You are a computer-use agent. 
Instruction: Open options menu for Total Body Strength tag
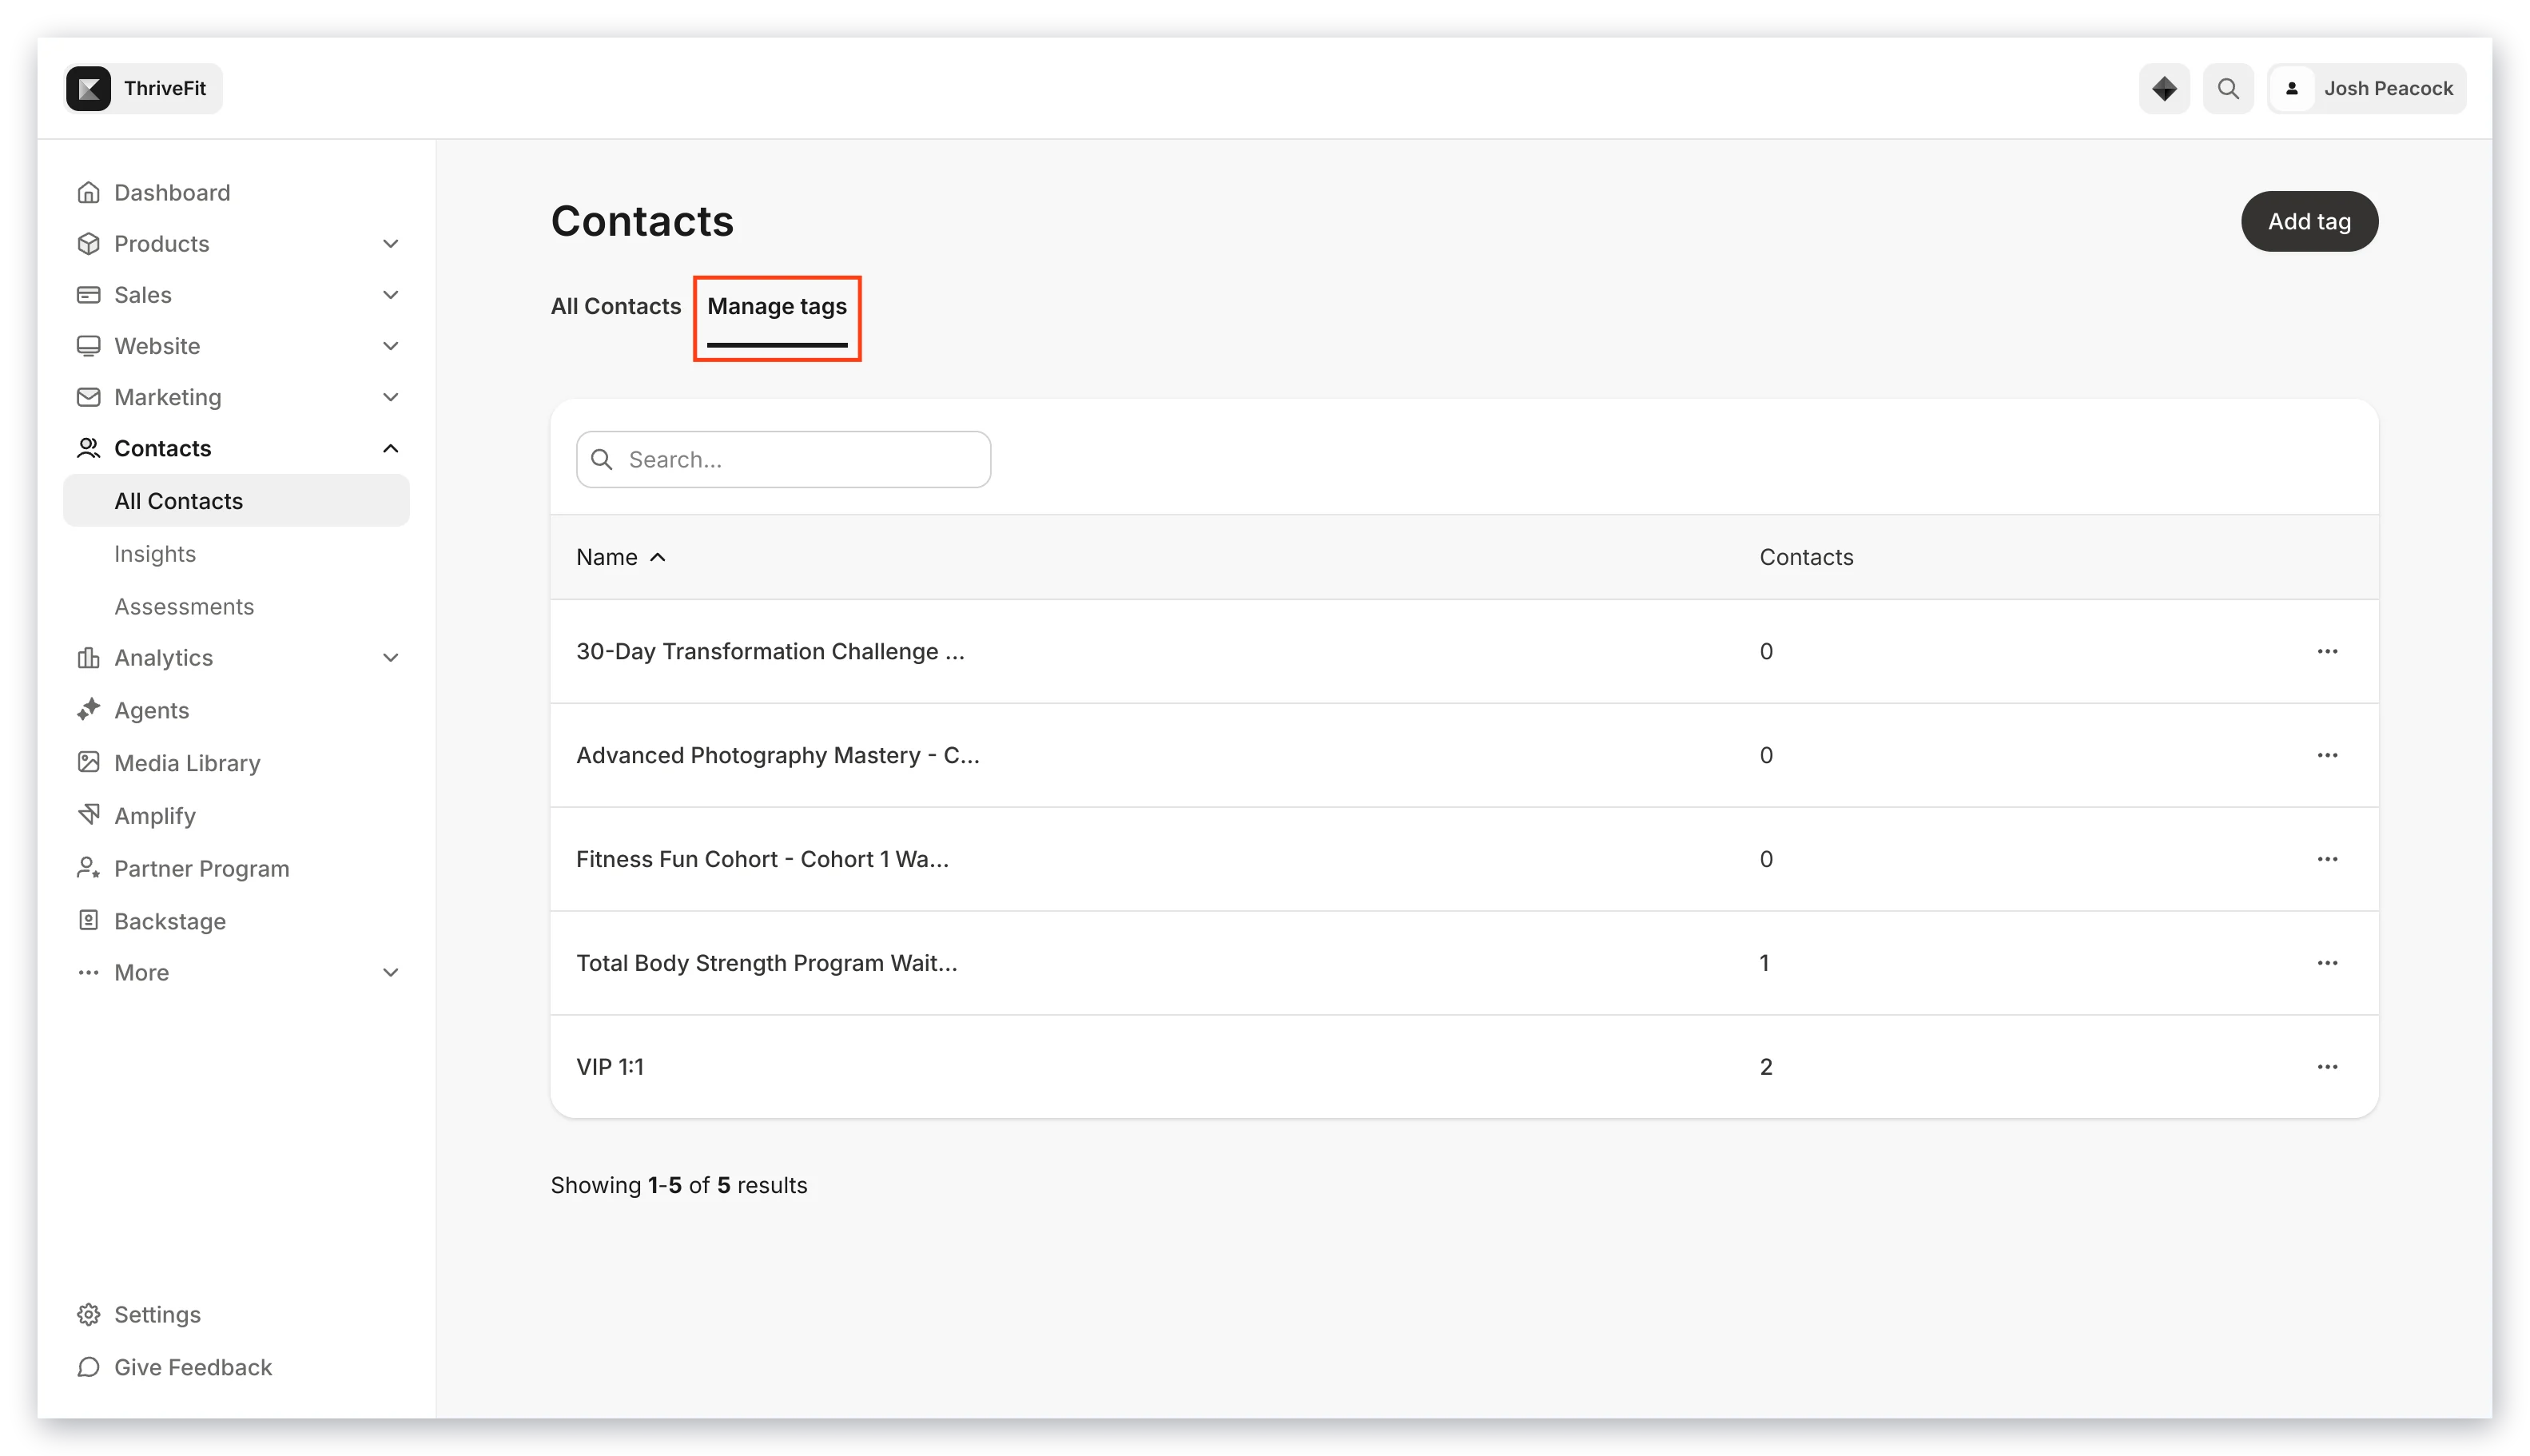[x=2327, y=963]
